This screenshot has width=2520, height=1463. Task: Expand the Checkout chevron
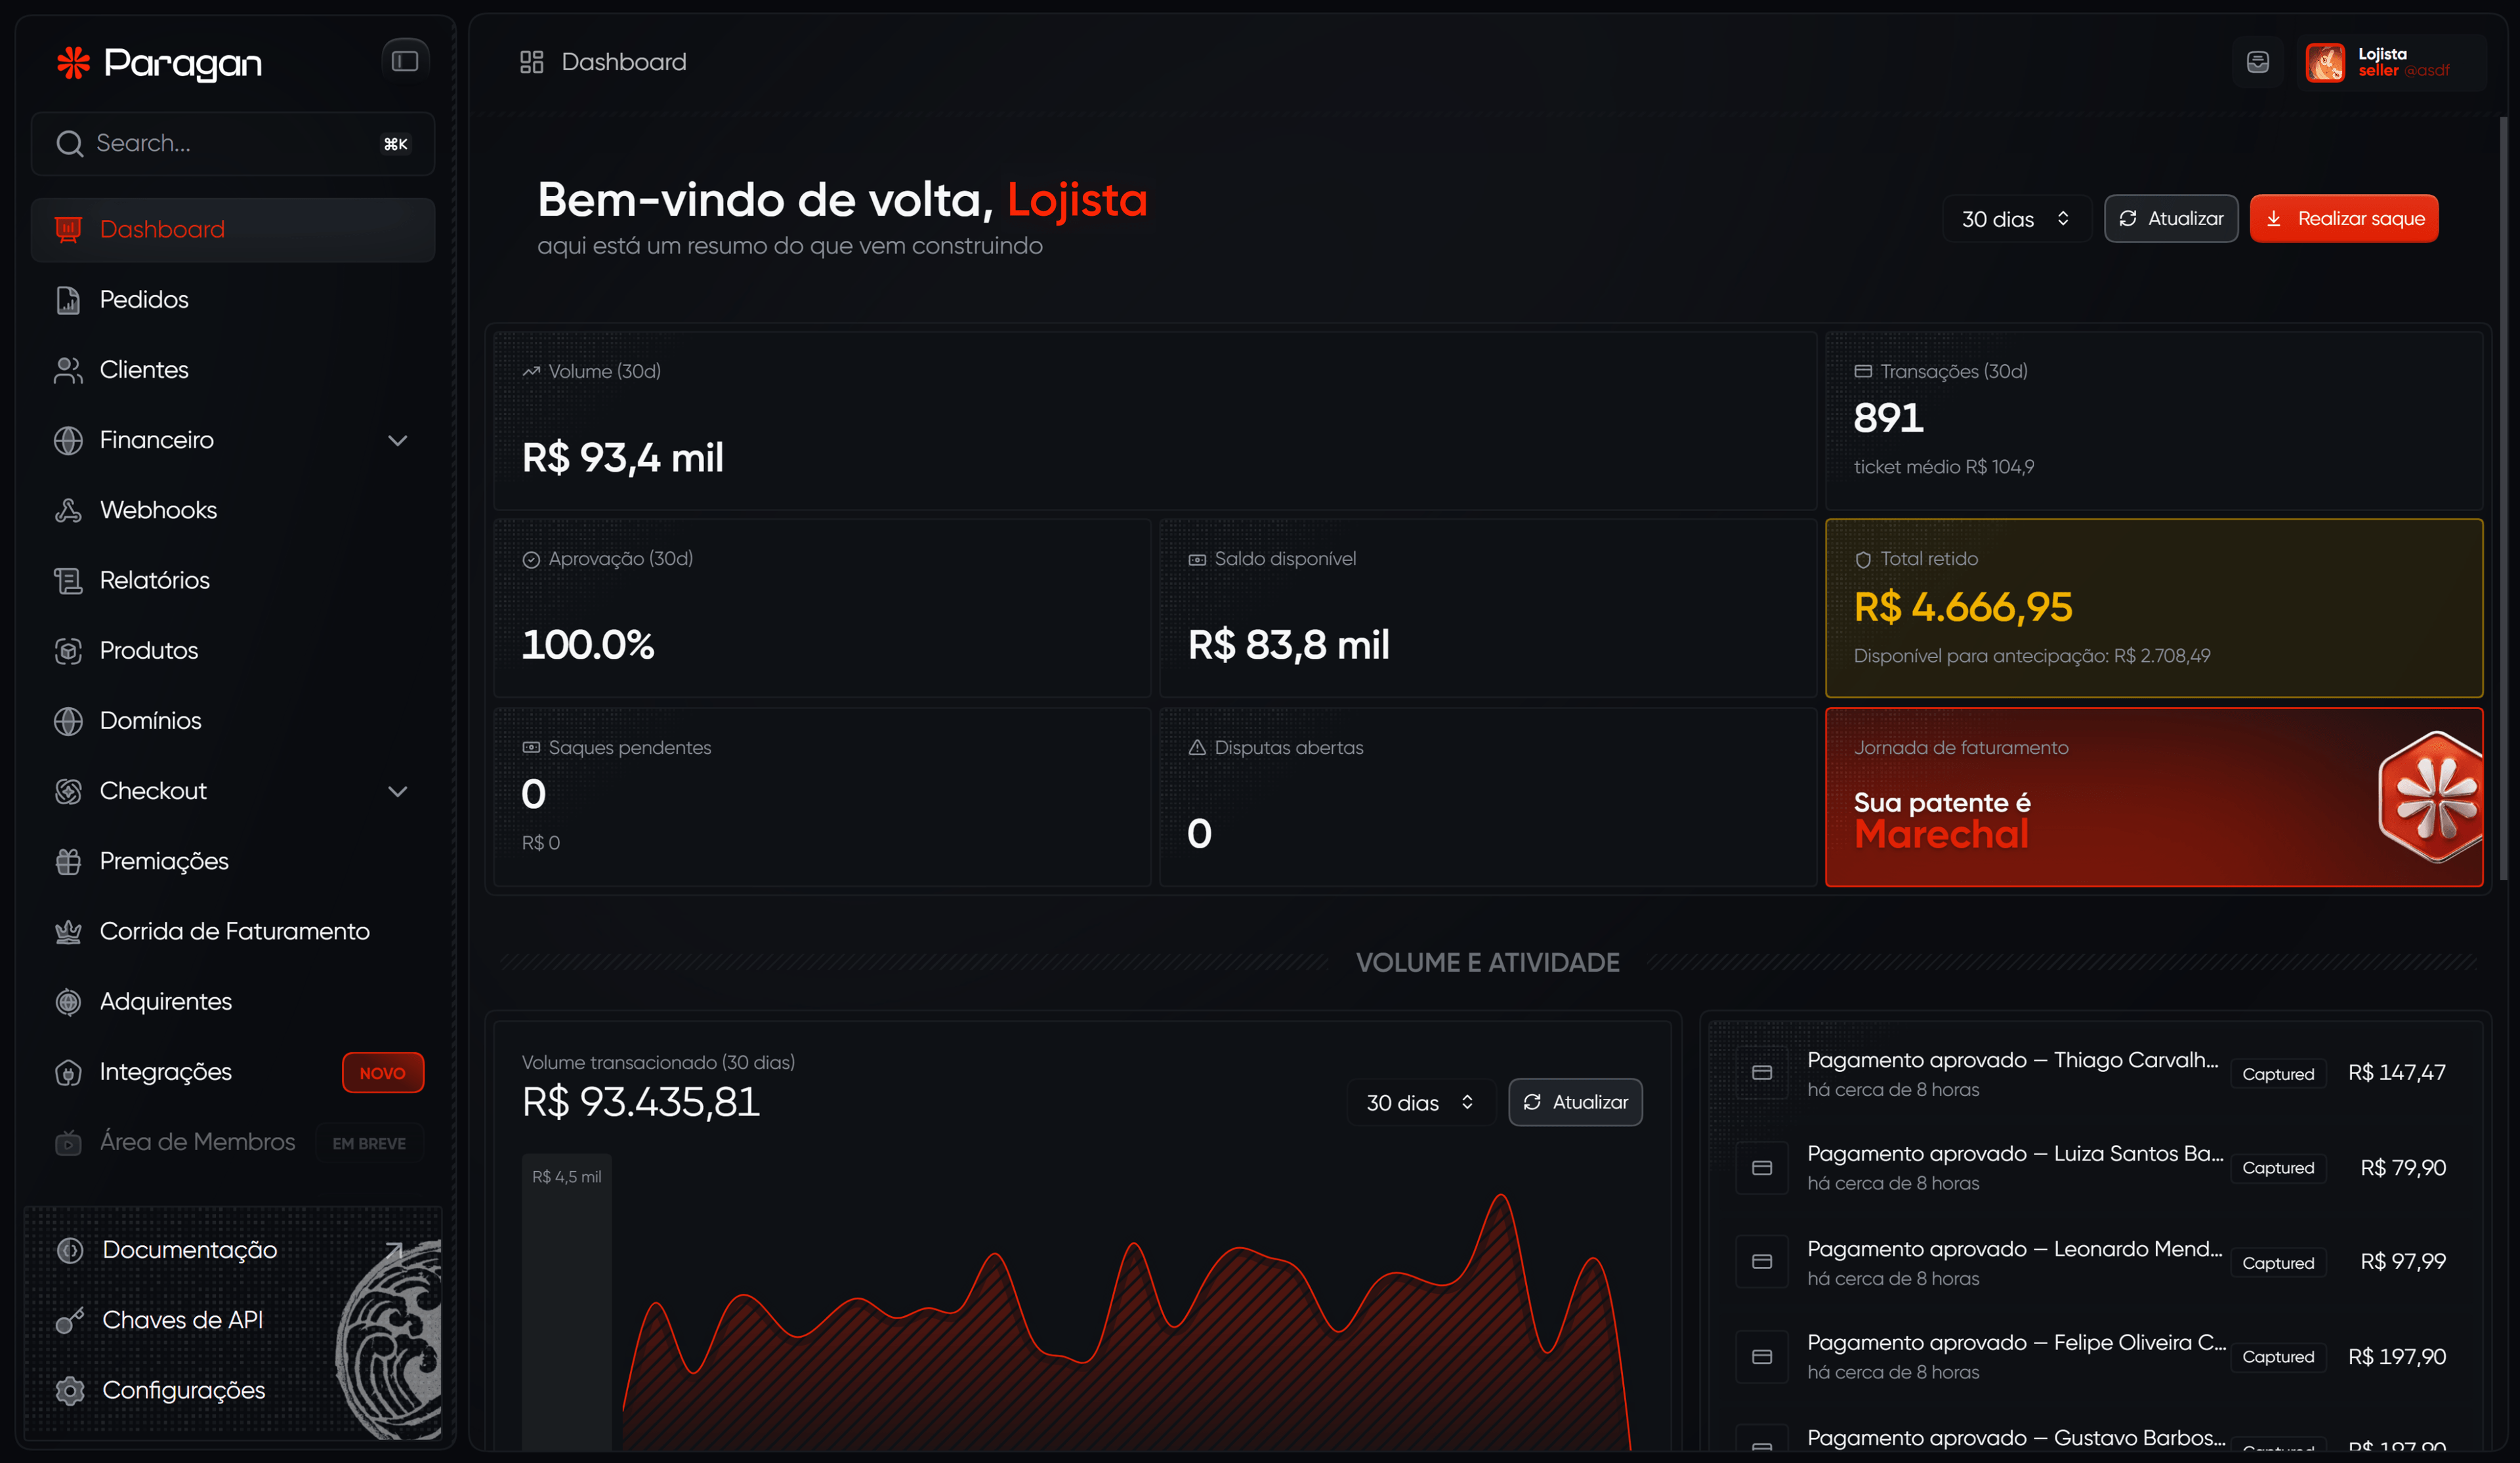click(398, 791)
